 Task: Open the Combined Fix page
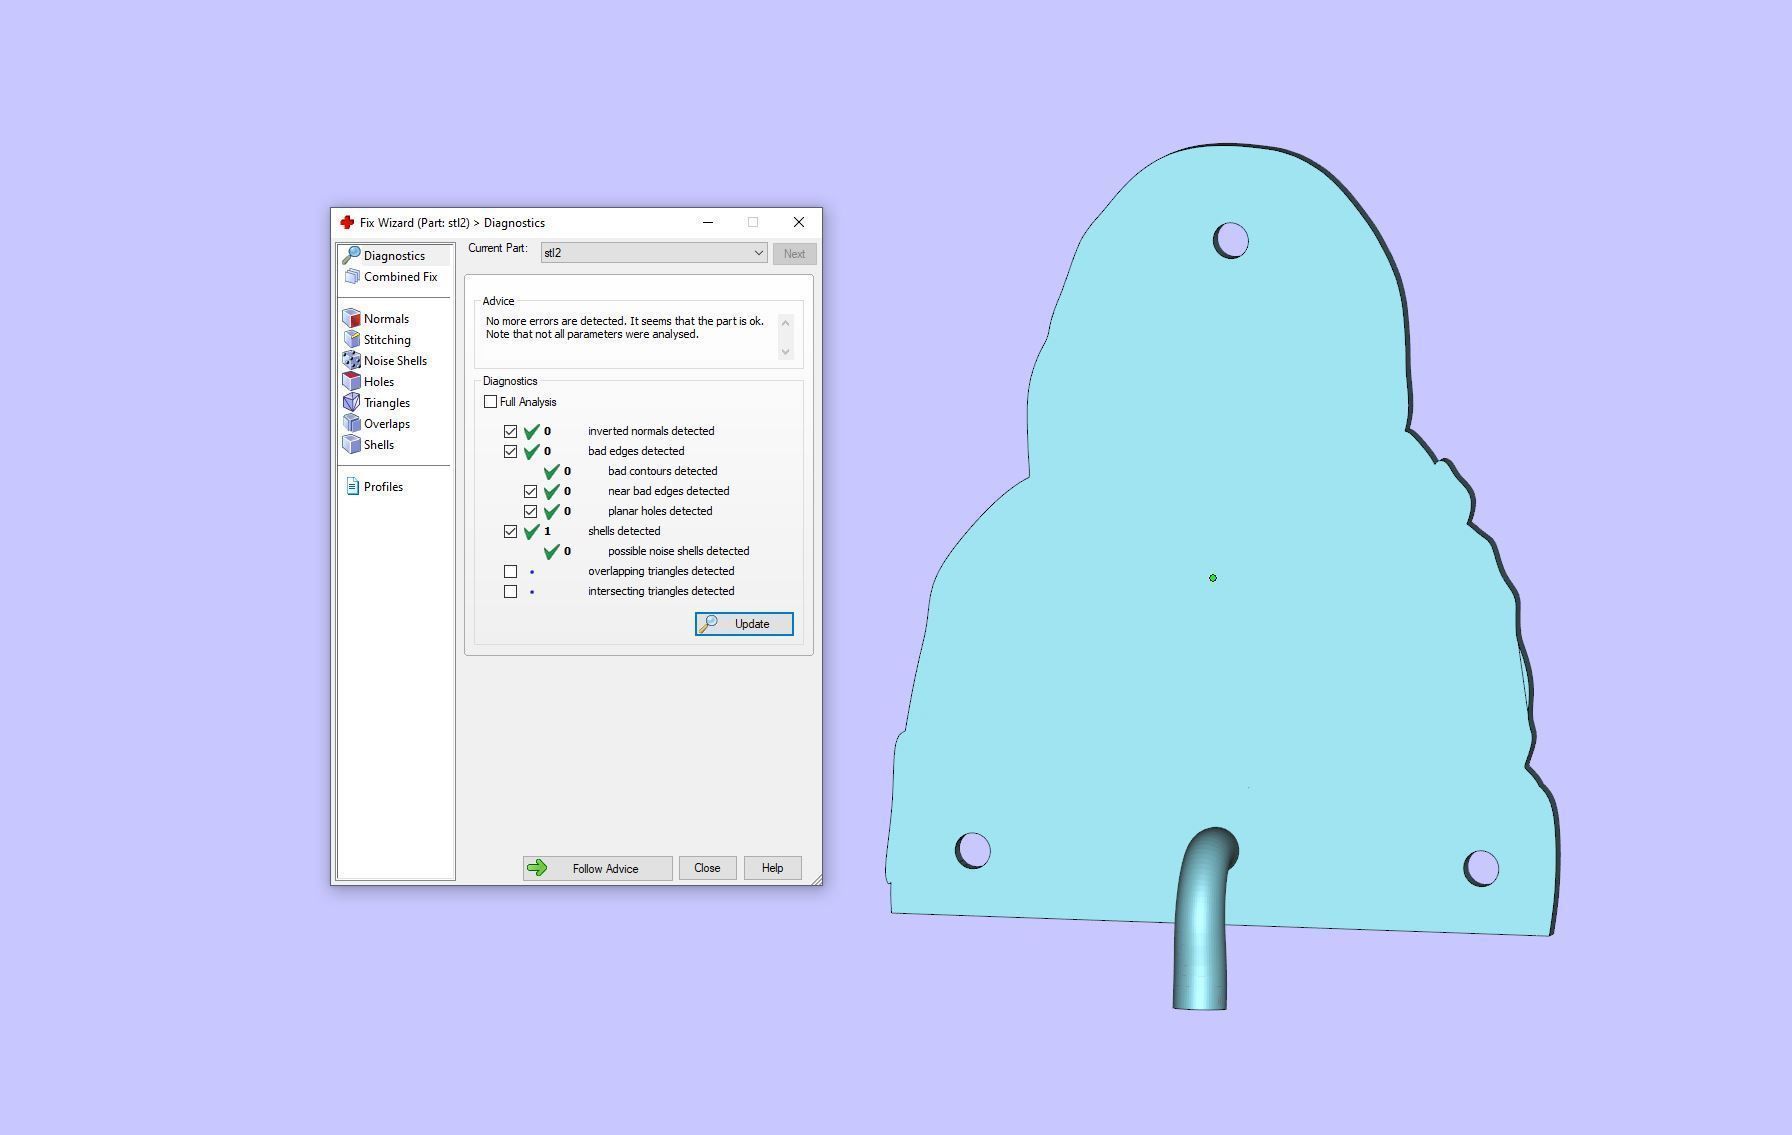tap(400, 277)
